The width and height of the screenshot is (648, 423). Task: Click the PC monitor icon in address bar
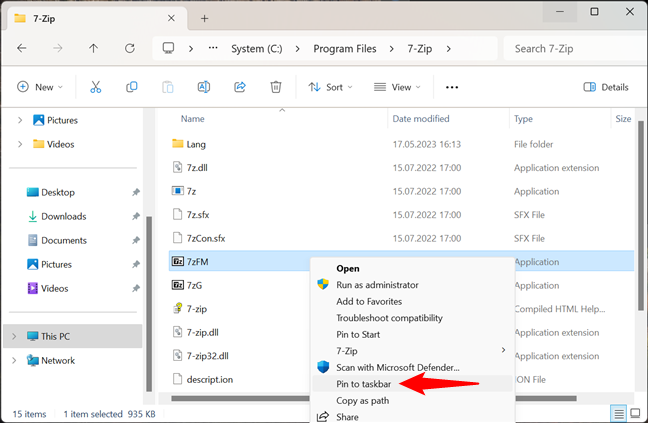pos(168,48)
